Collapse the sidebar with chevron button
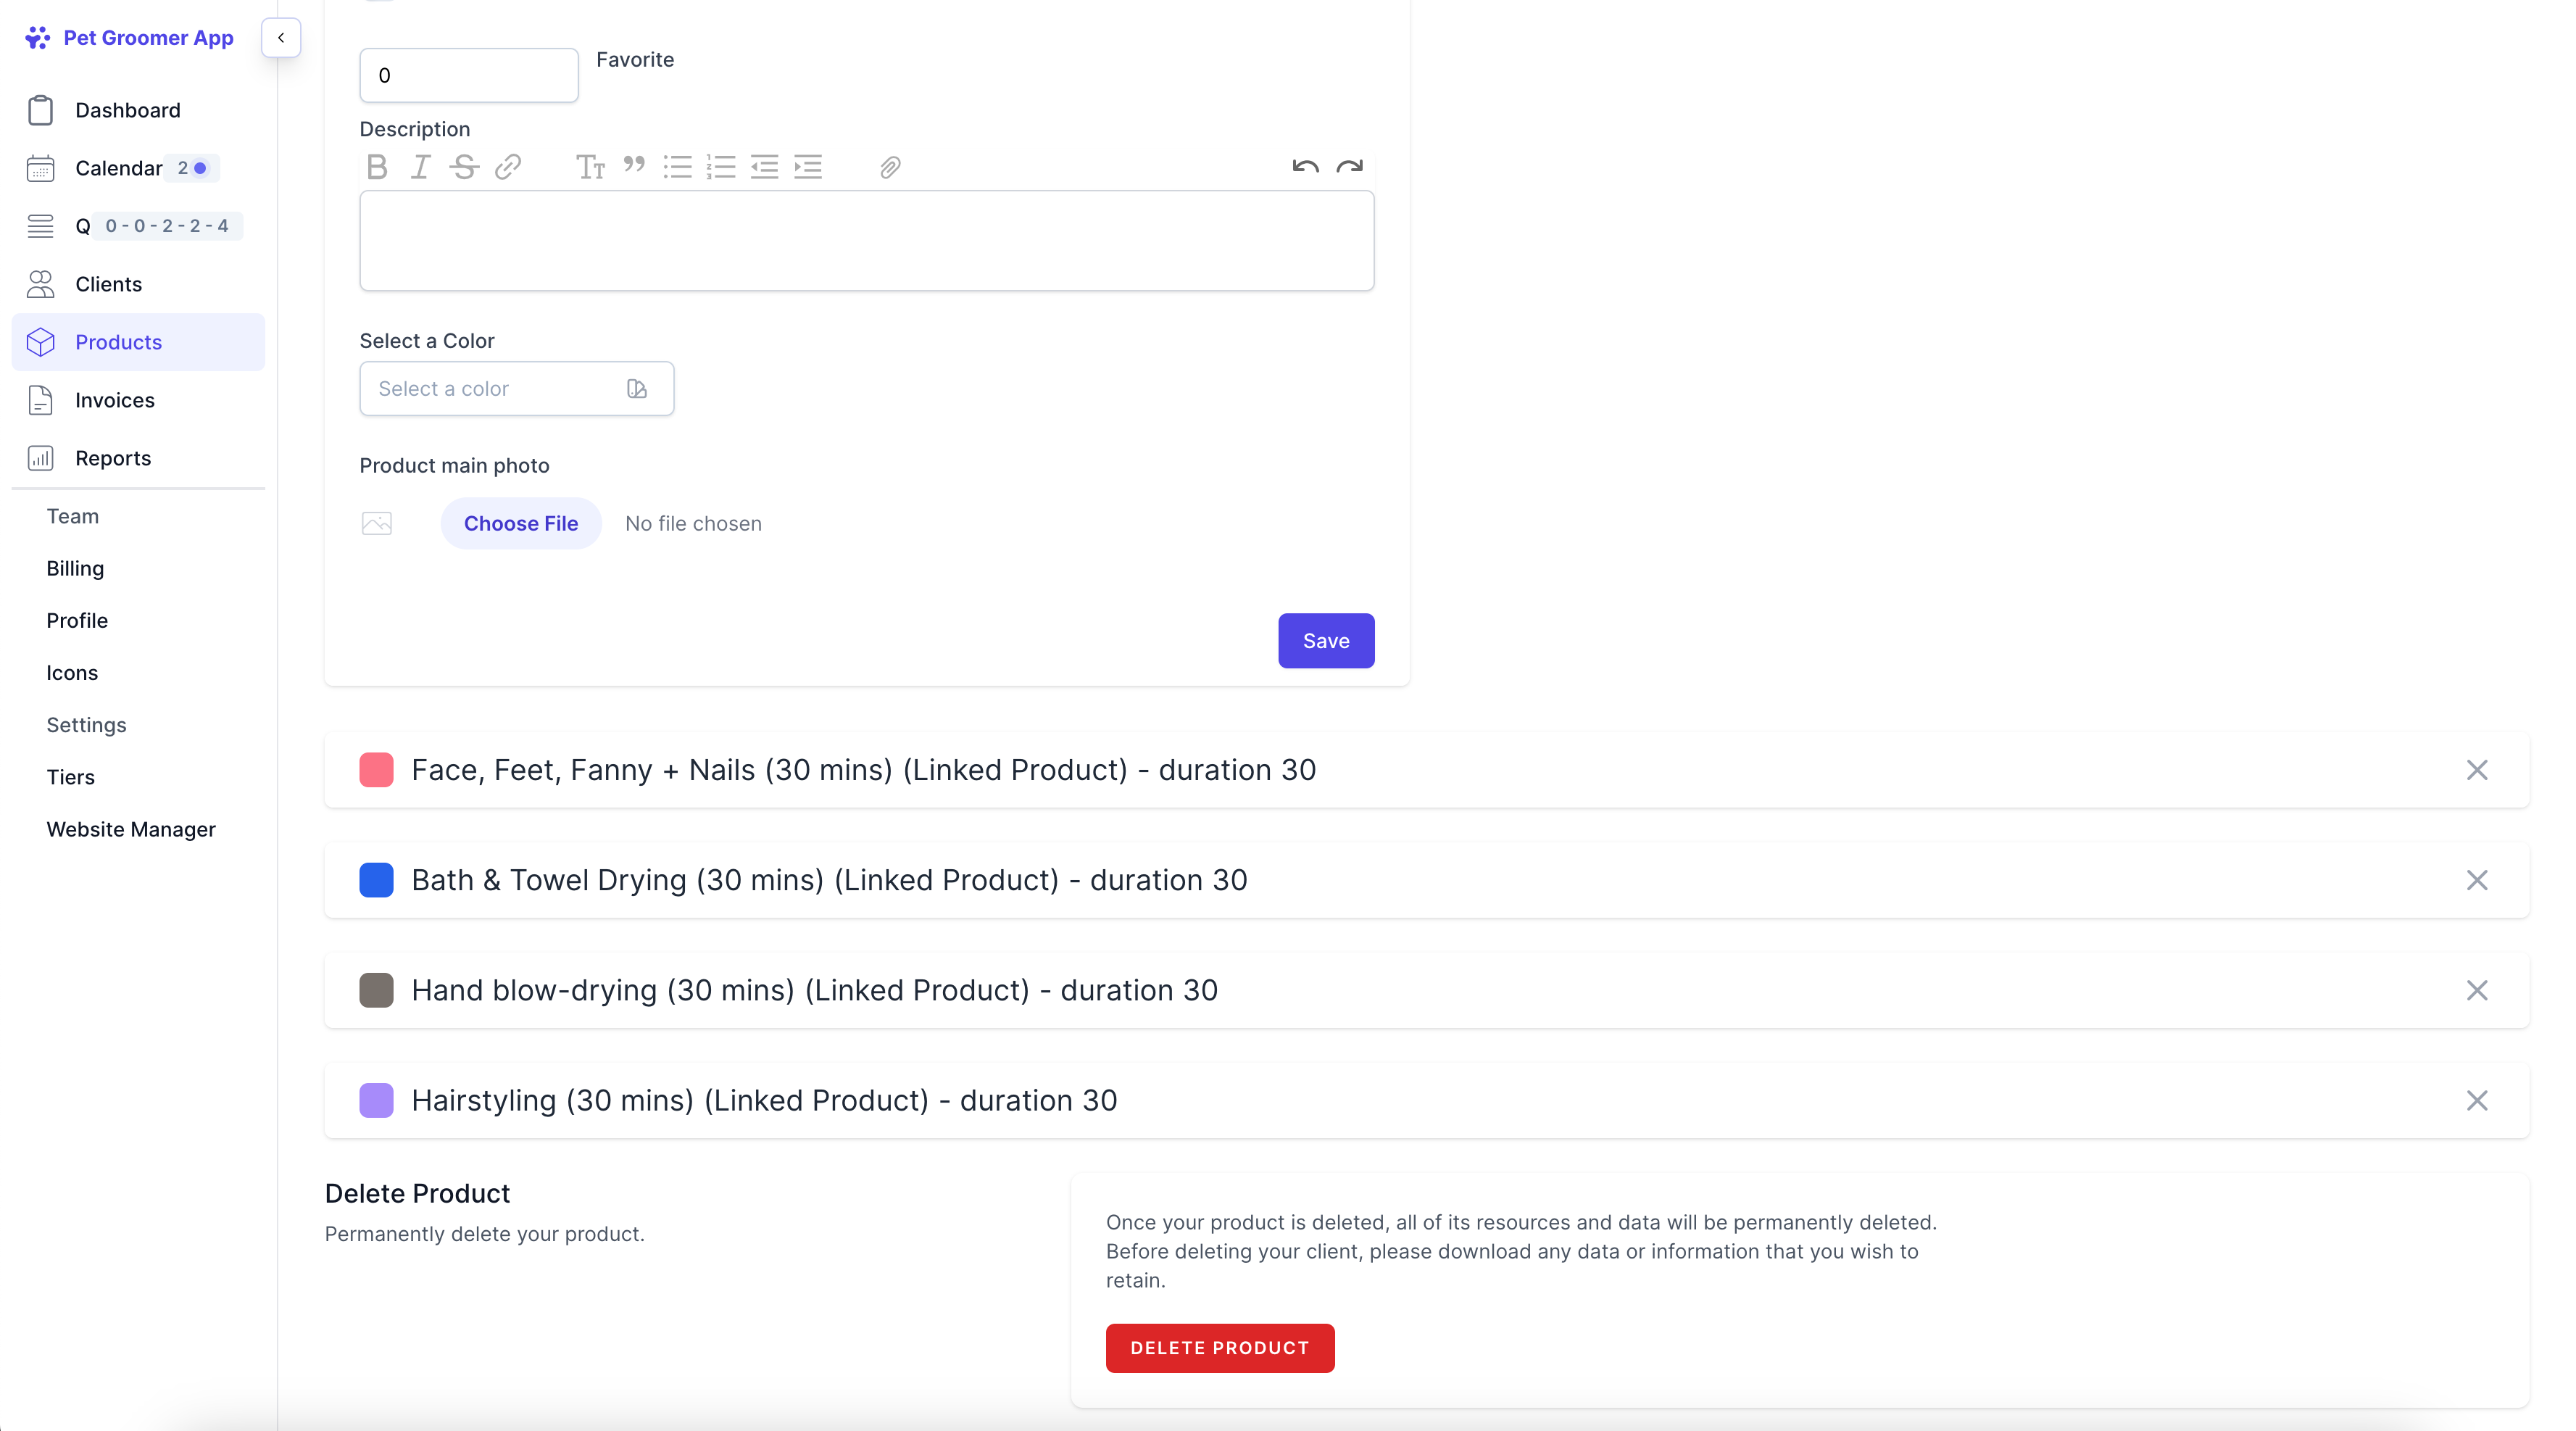Screen dimensions: 2576x1431 (281, 38)
